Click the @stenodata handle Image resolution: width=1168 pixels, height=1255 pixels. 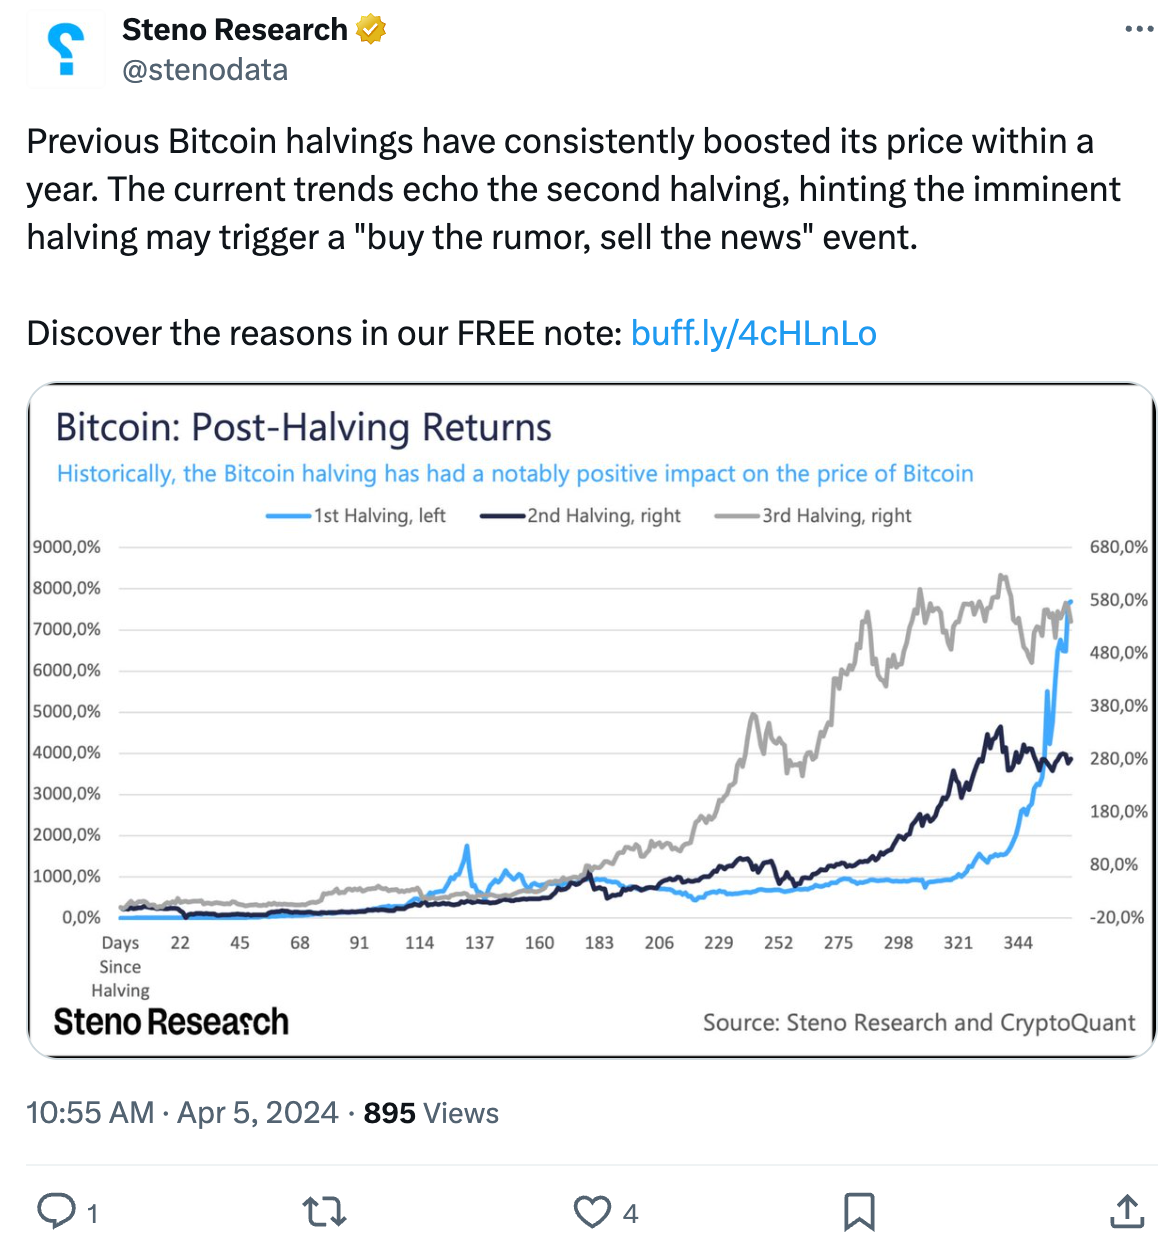tap(204, 69)
